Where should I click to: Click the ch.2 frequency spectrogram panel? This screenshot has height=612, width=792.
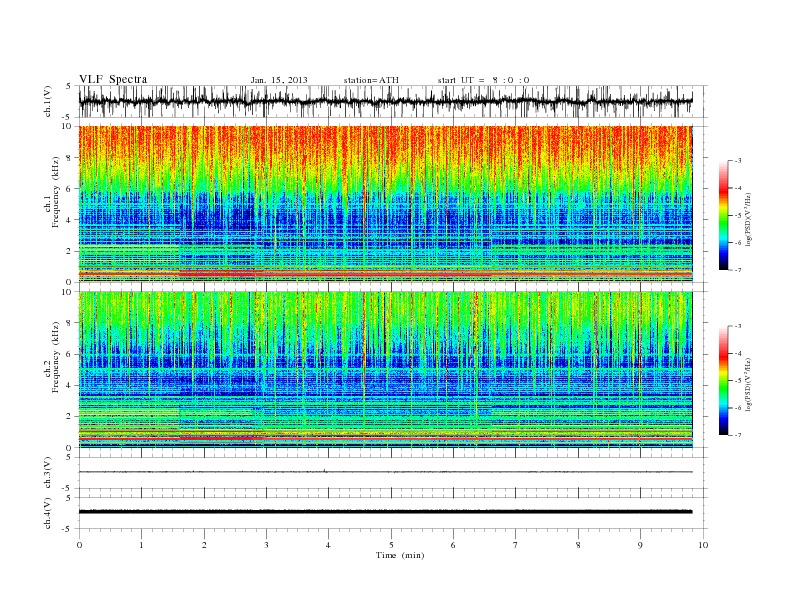pos(385,370)
